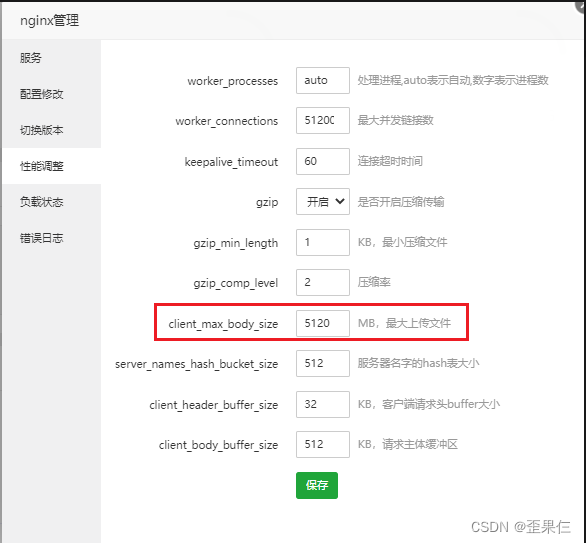Click the client_max_body_size input
Screen dimensions: 586x543
click(x=323, y=323)
